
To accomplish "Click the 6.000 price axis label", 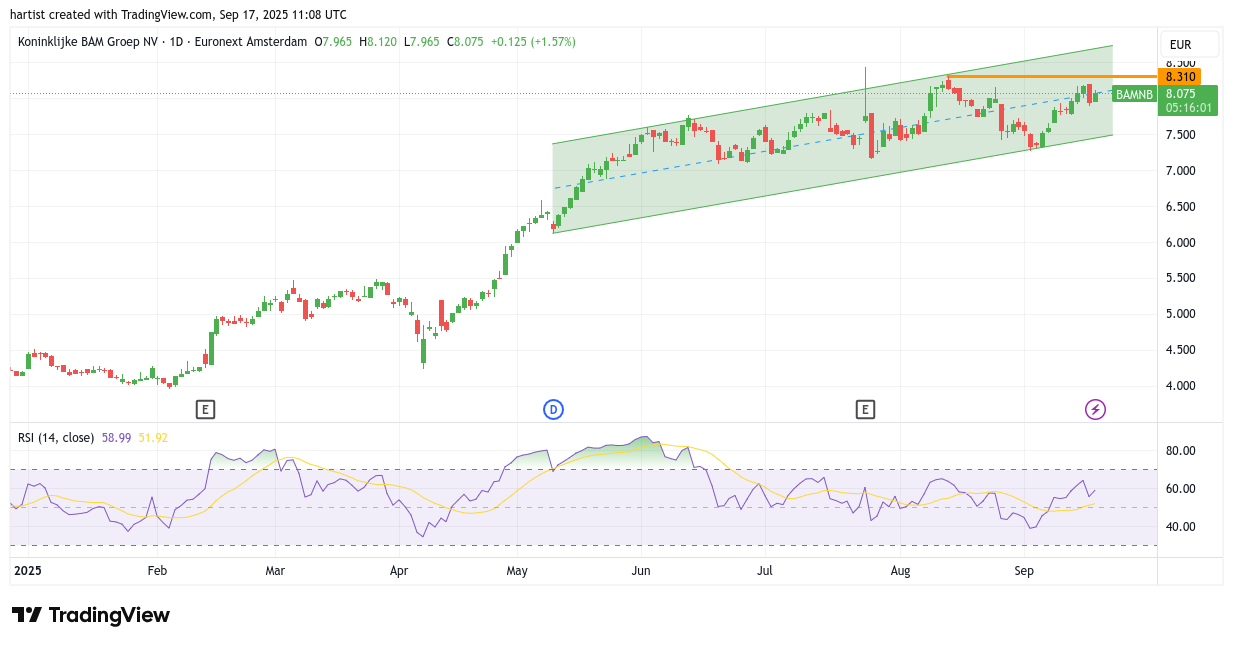I will click(1181, 243).
